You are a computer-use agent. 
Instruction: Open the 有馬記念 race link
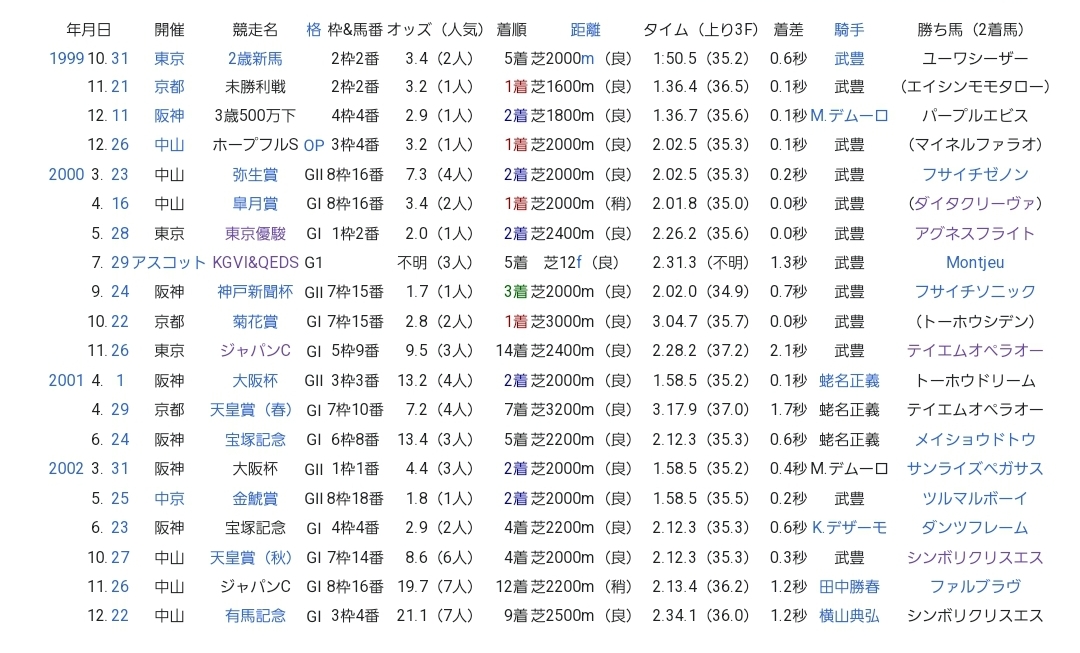255,616
